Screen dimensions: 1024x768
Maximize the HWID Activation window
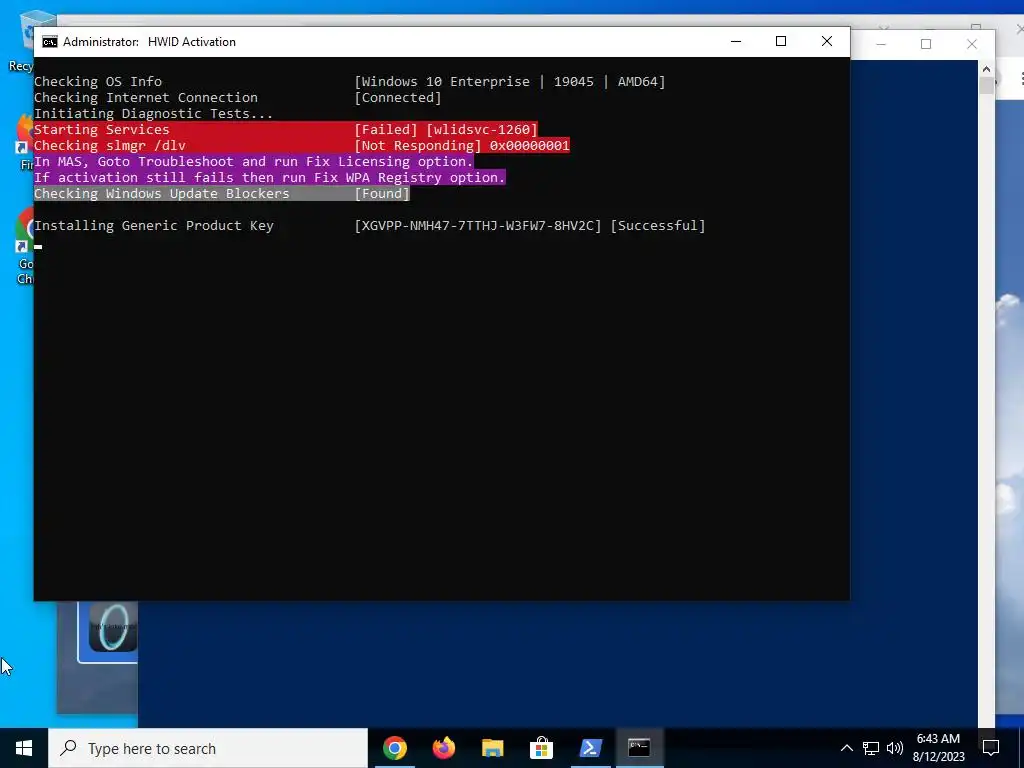[780, 41]
